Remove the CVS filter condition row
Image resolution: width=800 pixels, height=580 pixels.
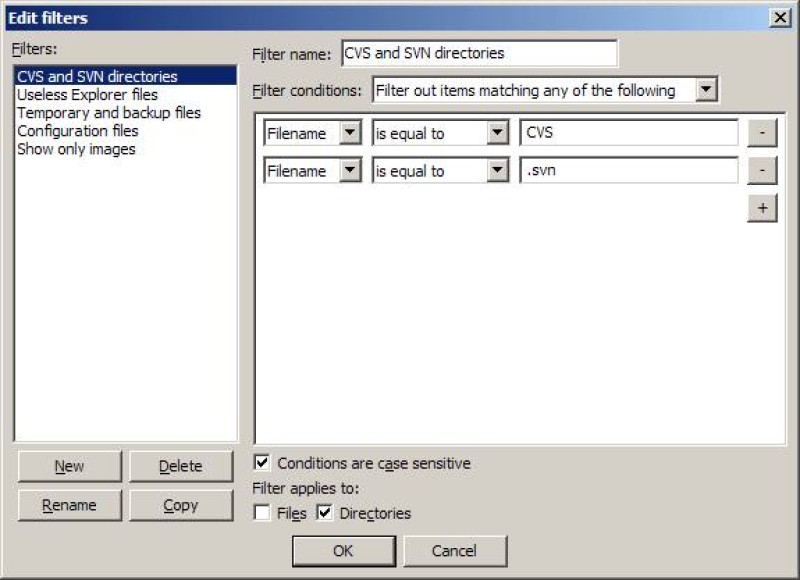click(x=761, y=133)
